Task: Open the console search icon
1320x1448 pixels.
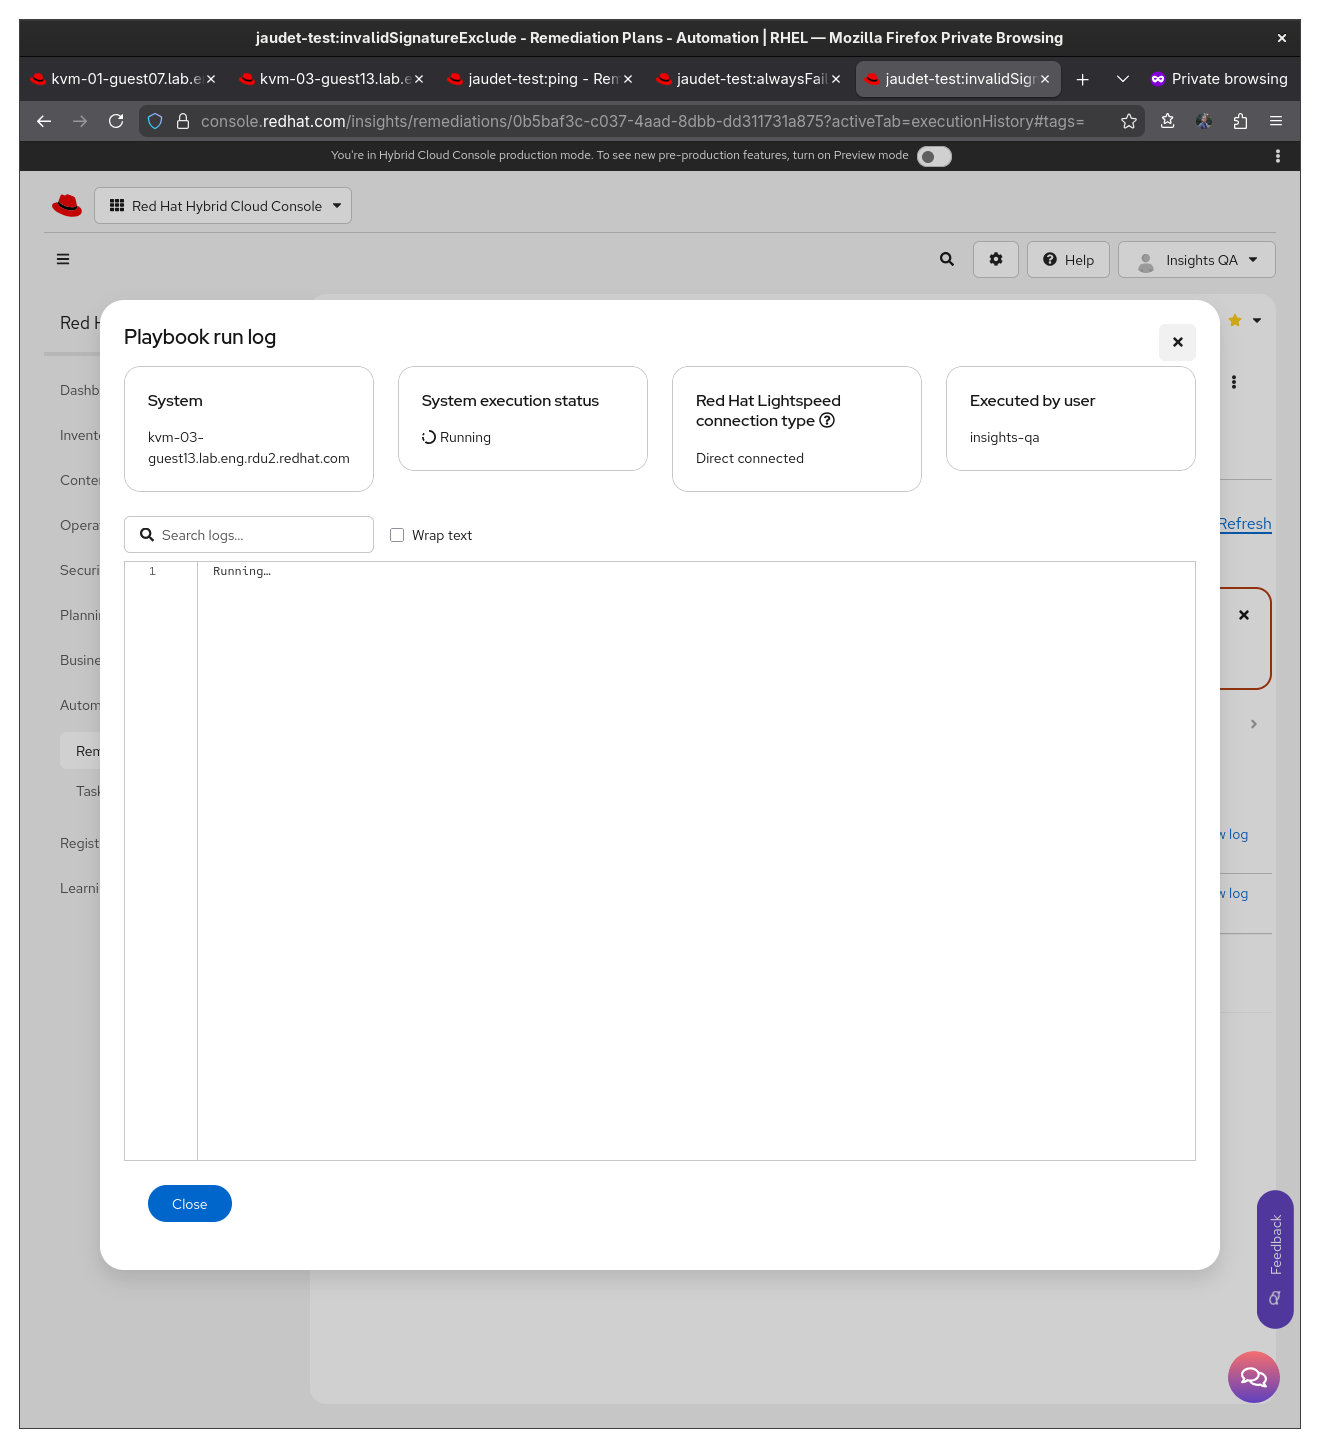Action: (947, 259)
